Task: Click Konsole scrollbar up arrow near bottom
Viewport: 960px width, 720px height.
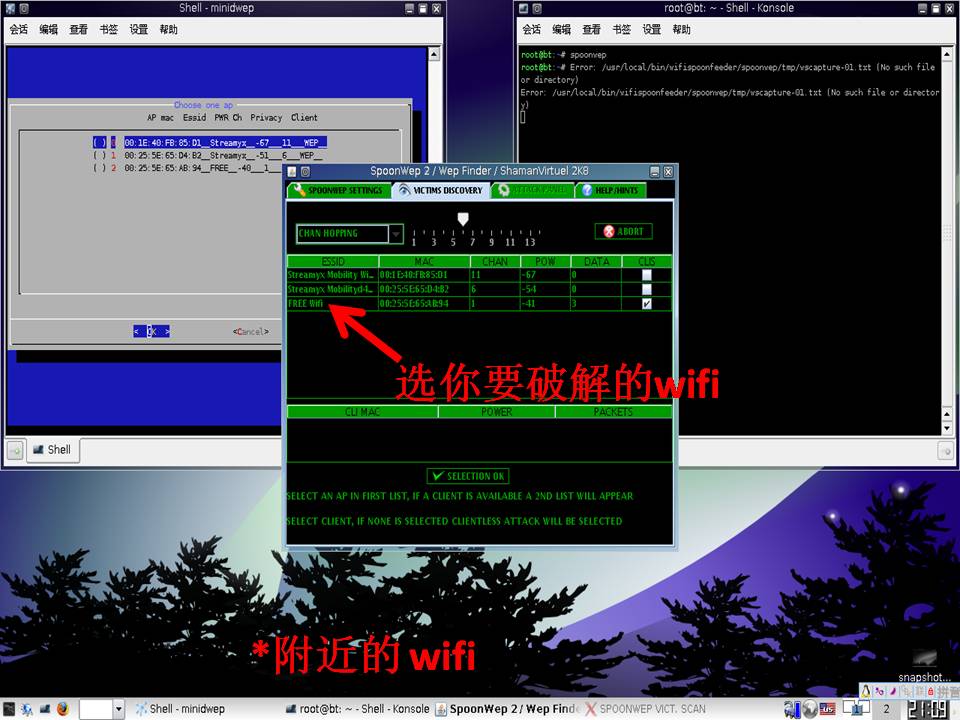Action: (947, 415)
